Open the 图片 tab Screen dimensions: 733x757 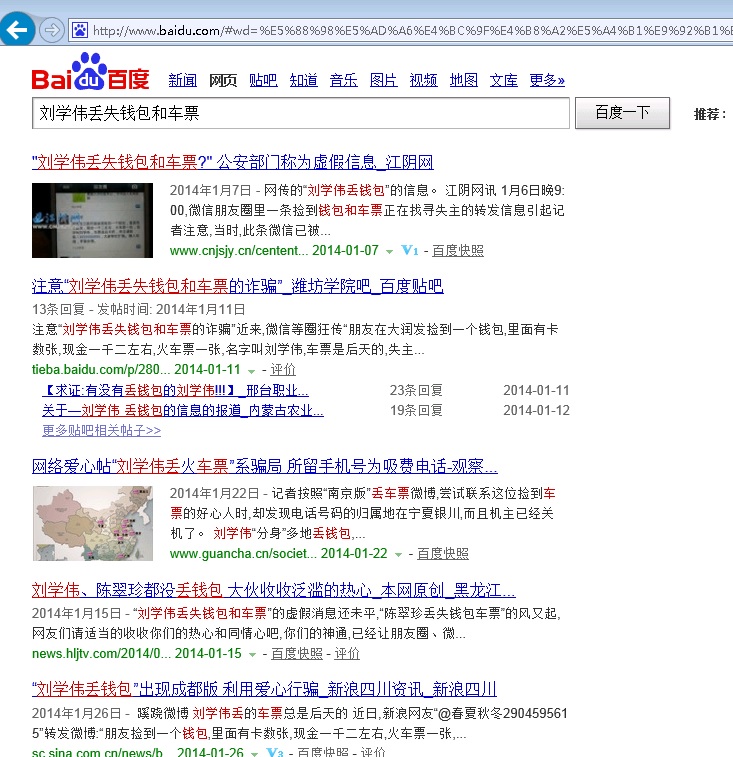(x=383, y=80)
